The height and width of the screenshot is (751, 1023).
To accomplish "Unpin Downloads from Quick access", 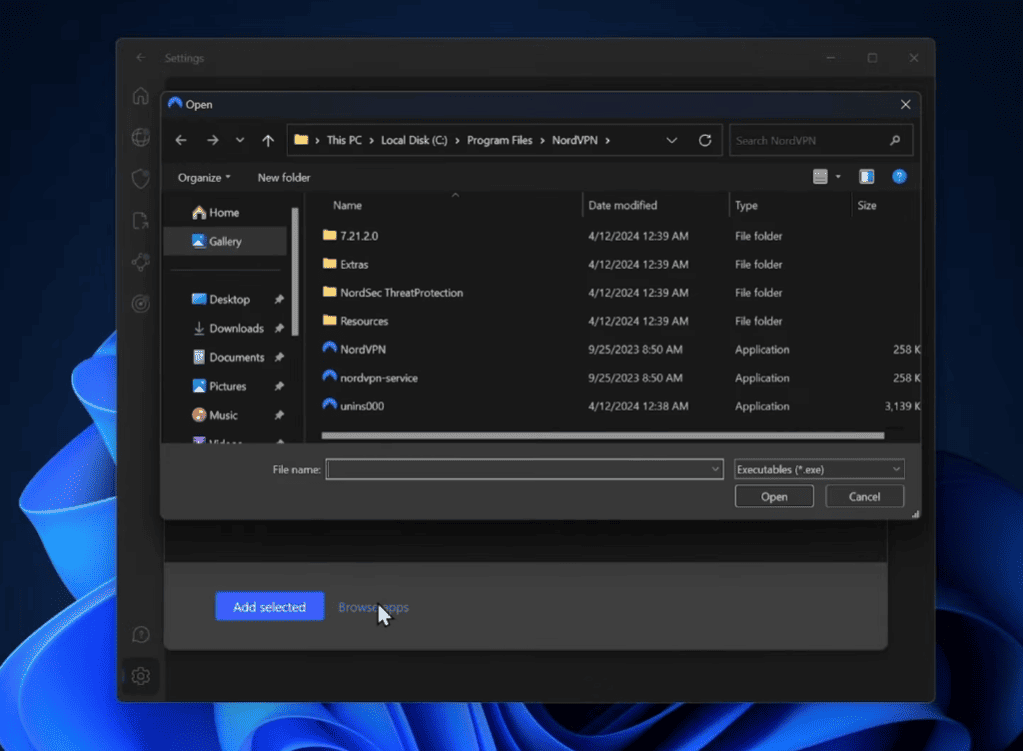I will click(x=280, y=327).
